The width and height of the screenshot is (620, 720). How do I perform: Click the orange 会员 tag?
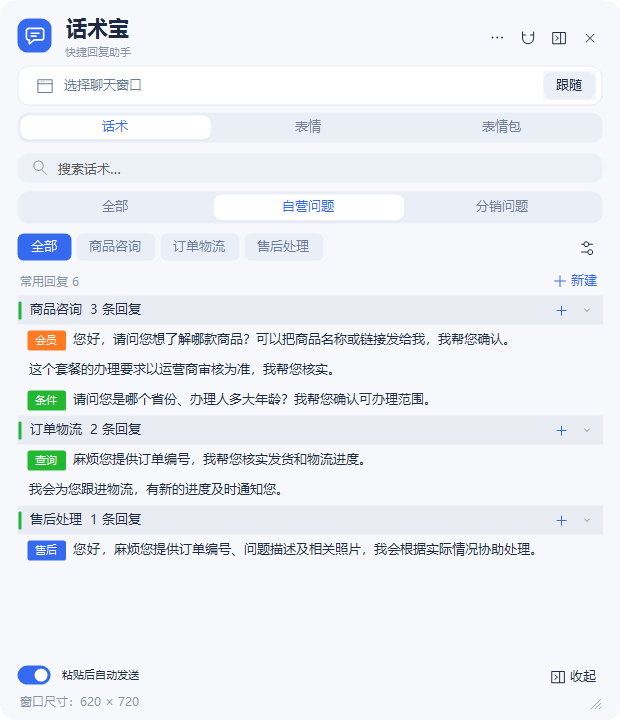[46, 340]
